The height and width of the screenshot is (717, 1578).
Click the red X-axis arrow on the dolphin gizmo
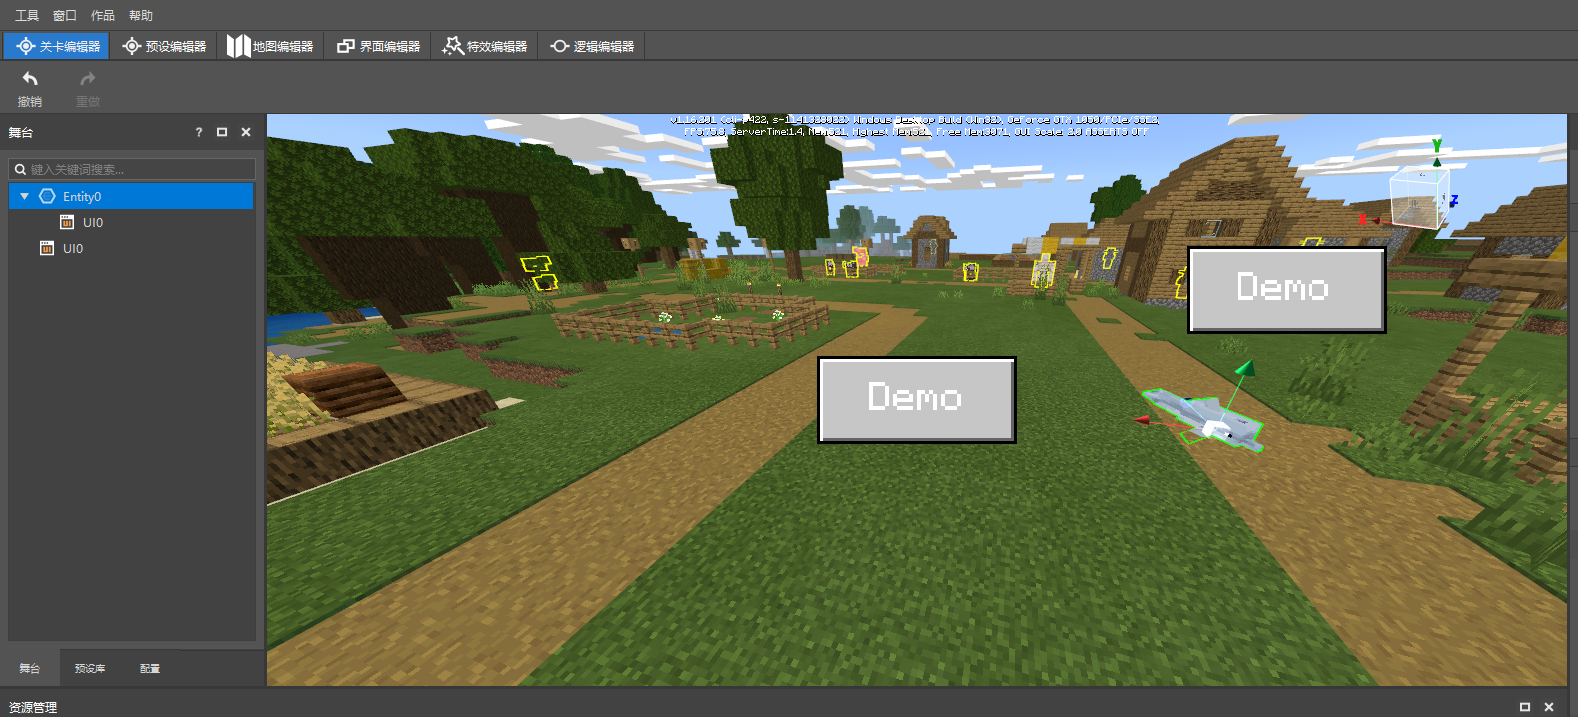1142,420
